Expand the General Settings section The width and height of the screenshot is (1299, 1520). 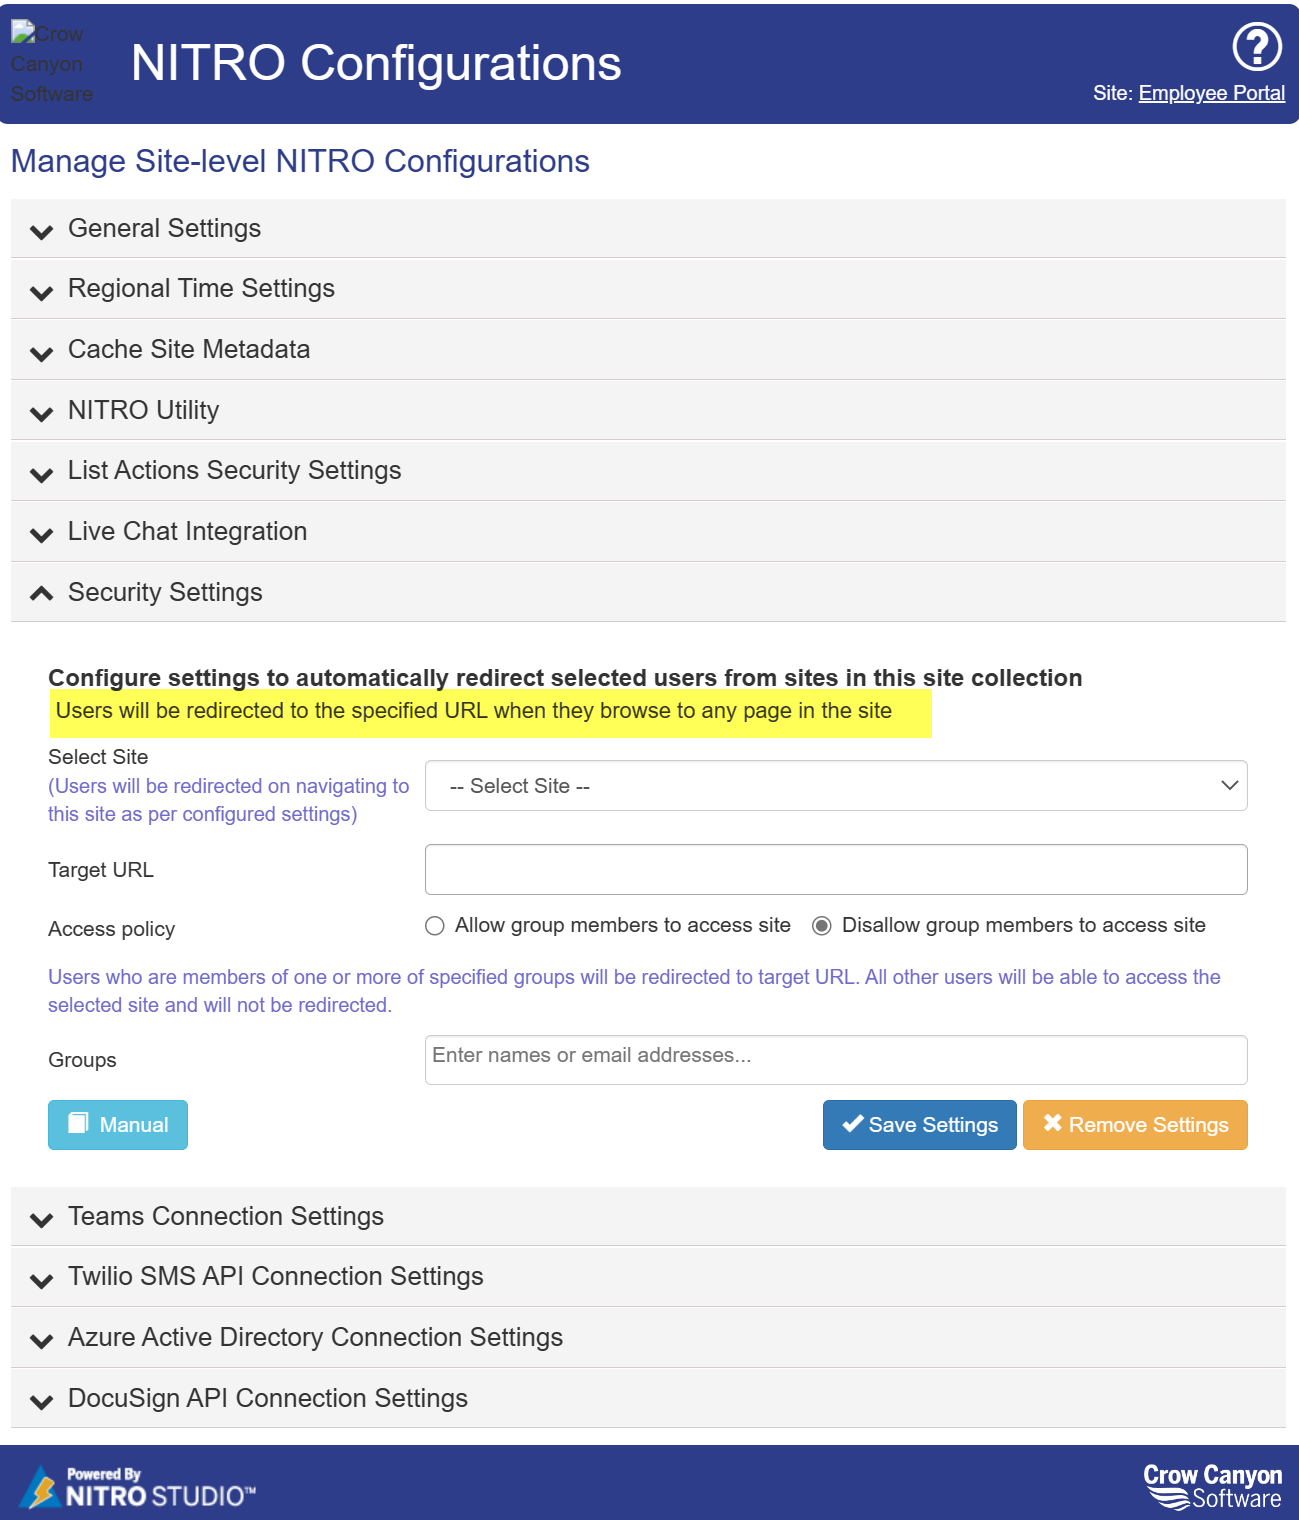pyautogui.click(x=164, y=229)
